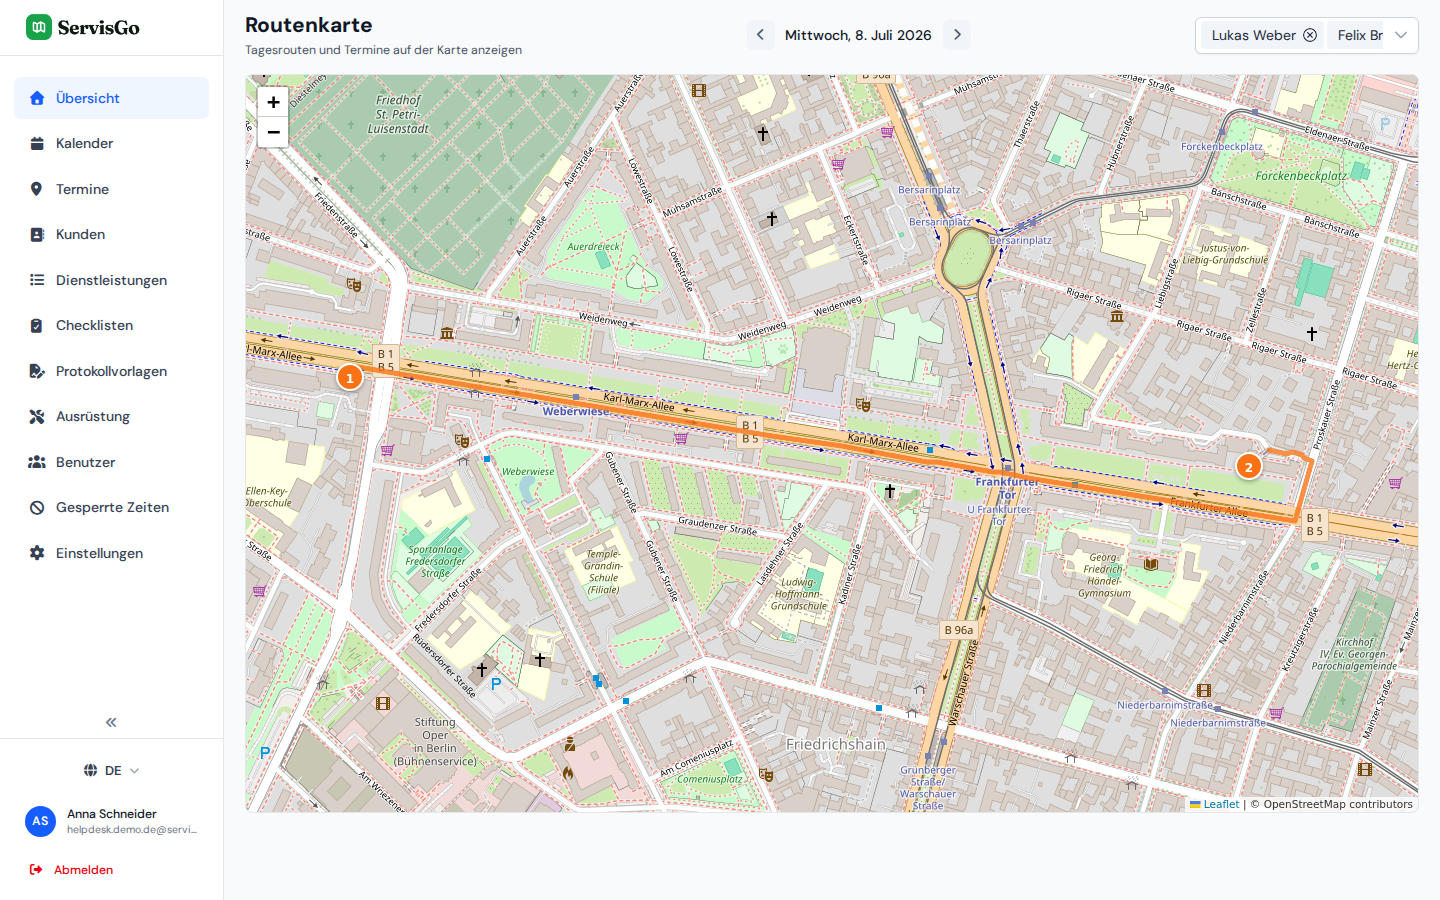Expand the employee filter dropdown
Viewport: 1440px width, 900px height.
coord(1401,35)
